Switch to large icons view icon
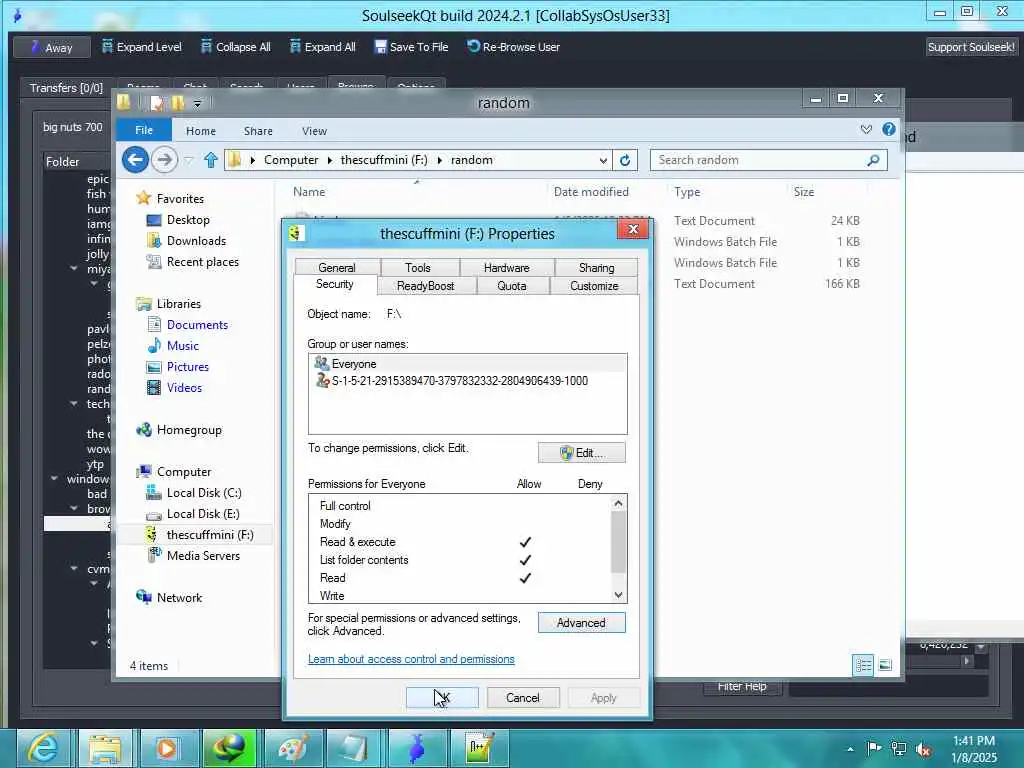1024x768 pixels. tap(886, 665)
